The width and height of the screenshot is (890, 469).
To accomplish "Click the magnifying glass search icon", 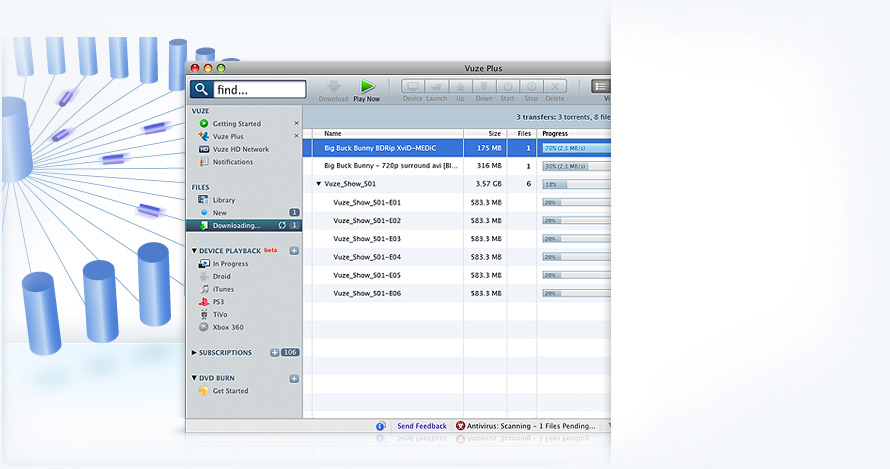I will (x=201, y=89).
